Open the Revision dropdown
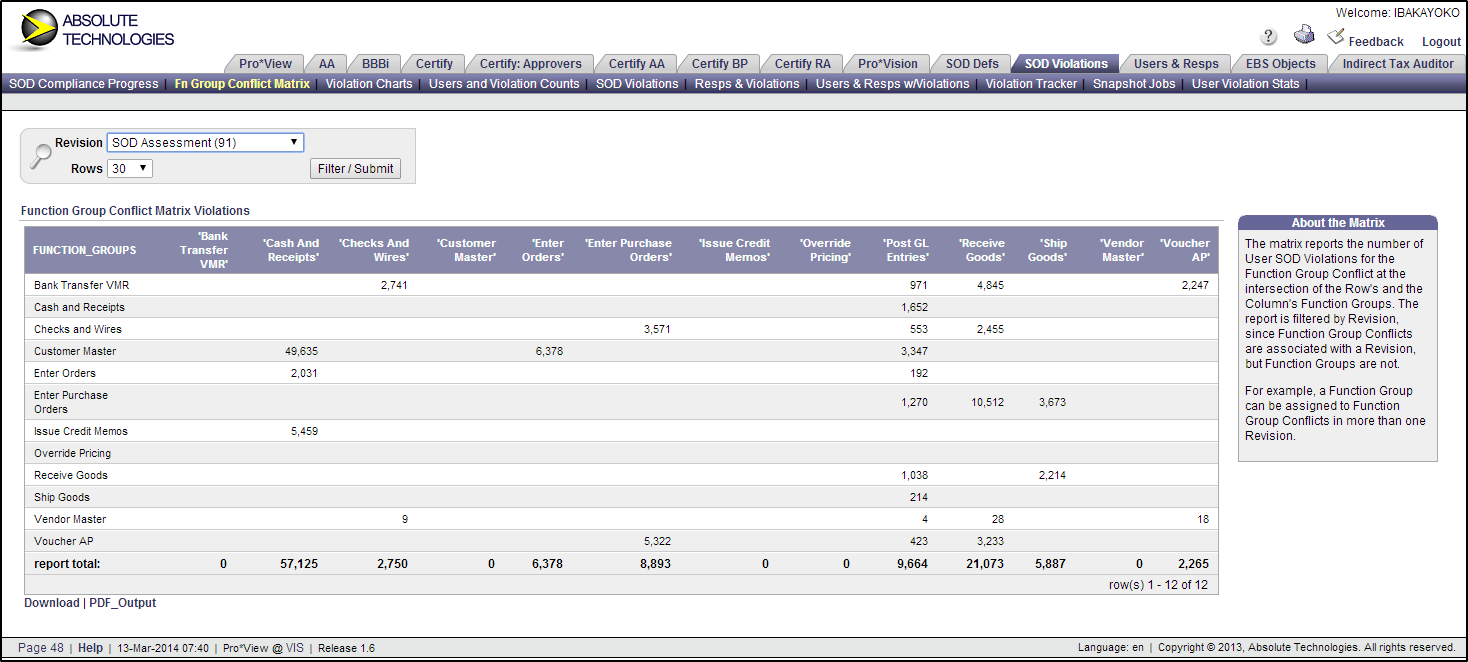The image size is (1468, 662). 205,143
